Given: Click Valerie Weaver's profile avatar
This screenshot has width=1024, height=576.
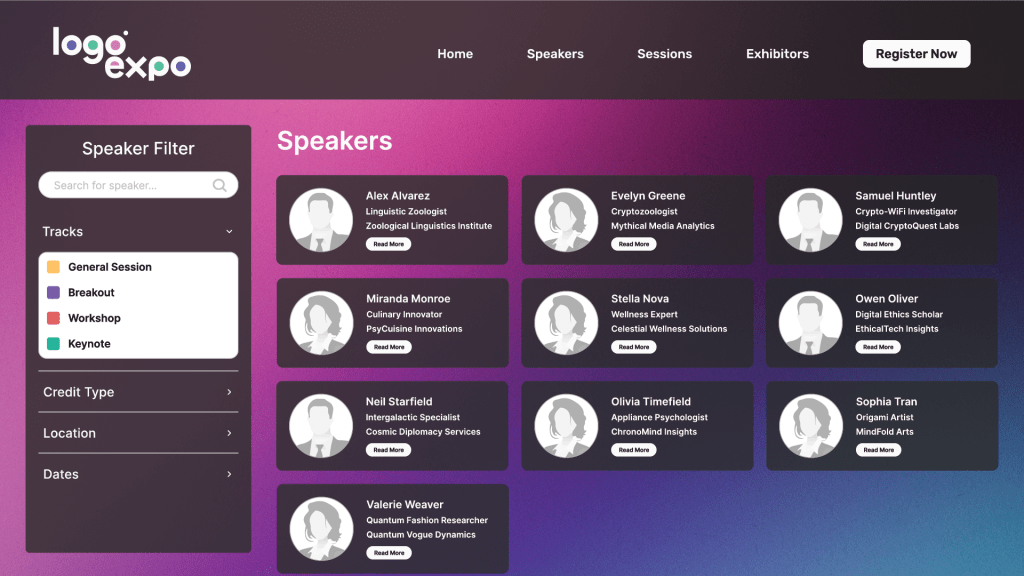Looking at the screenshot, I should pos(321,529).
